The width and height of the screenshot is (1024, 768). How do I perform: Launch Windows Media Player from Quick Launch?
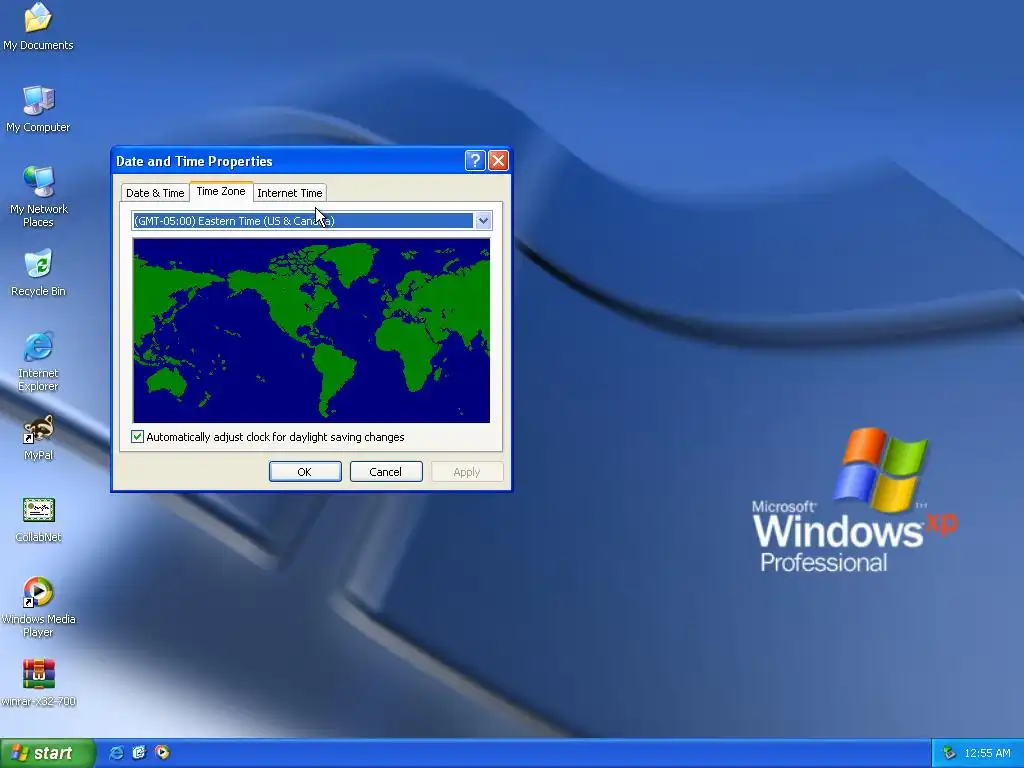(x=162, y=753)
